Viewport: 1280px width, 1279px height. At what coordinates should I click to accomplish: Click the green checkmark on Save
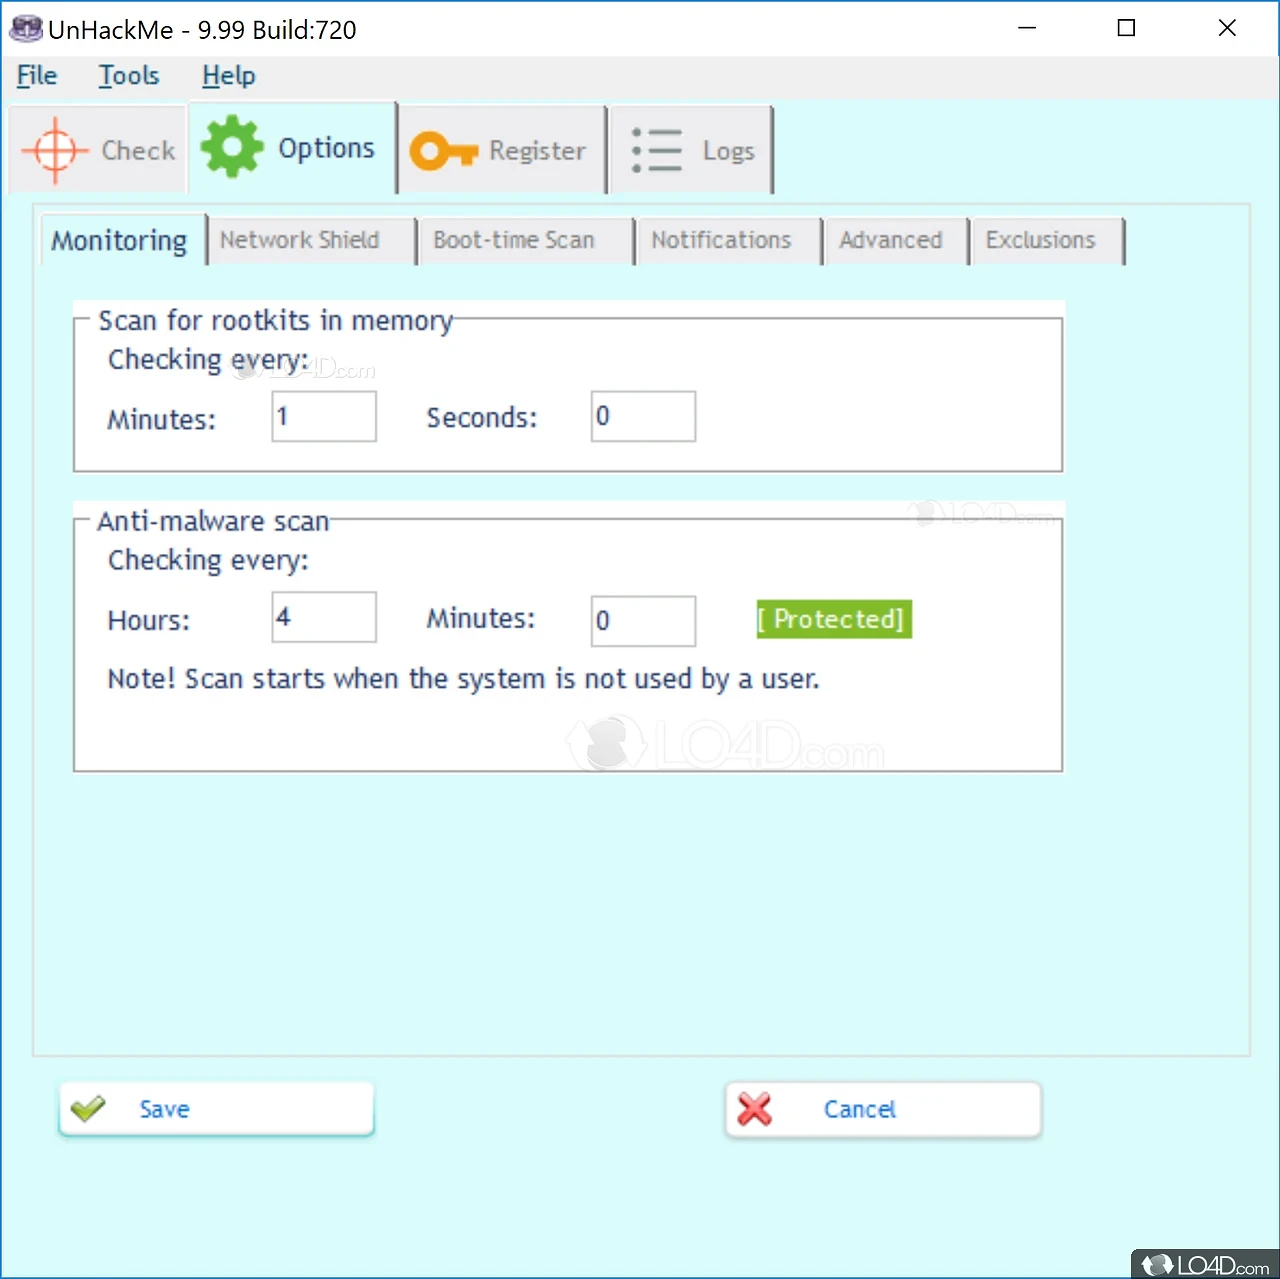[88, 1108]
